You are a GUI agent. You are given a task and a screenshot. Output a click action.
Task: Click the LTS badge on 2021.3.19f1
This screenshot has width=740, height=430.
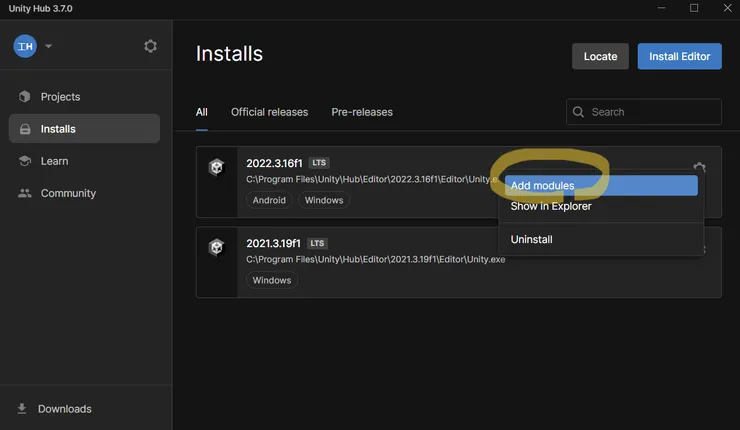pos(317,243)
